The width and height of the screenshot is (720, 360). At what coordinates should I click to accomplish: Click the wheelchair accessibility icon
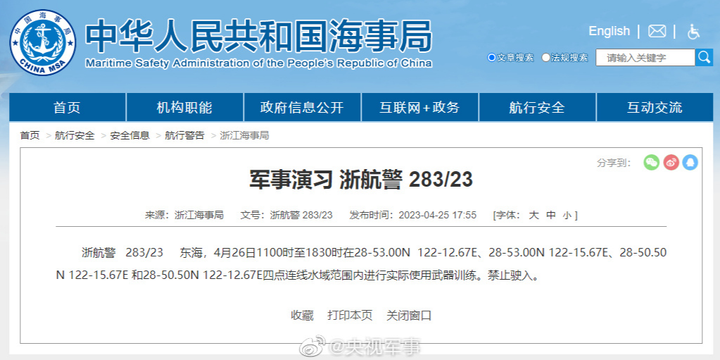693,31
